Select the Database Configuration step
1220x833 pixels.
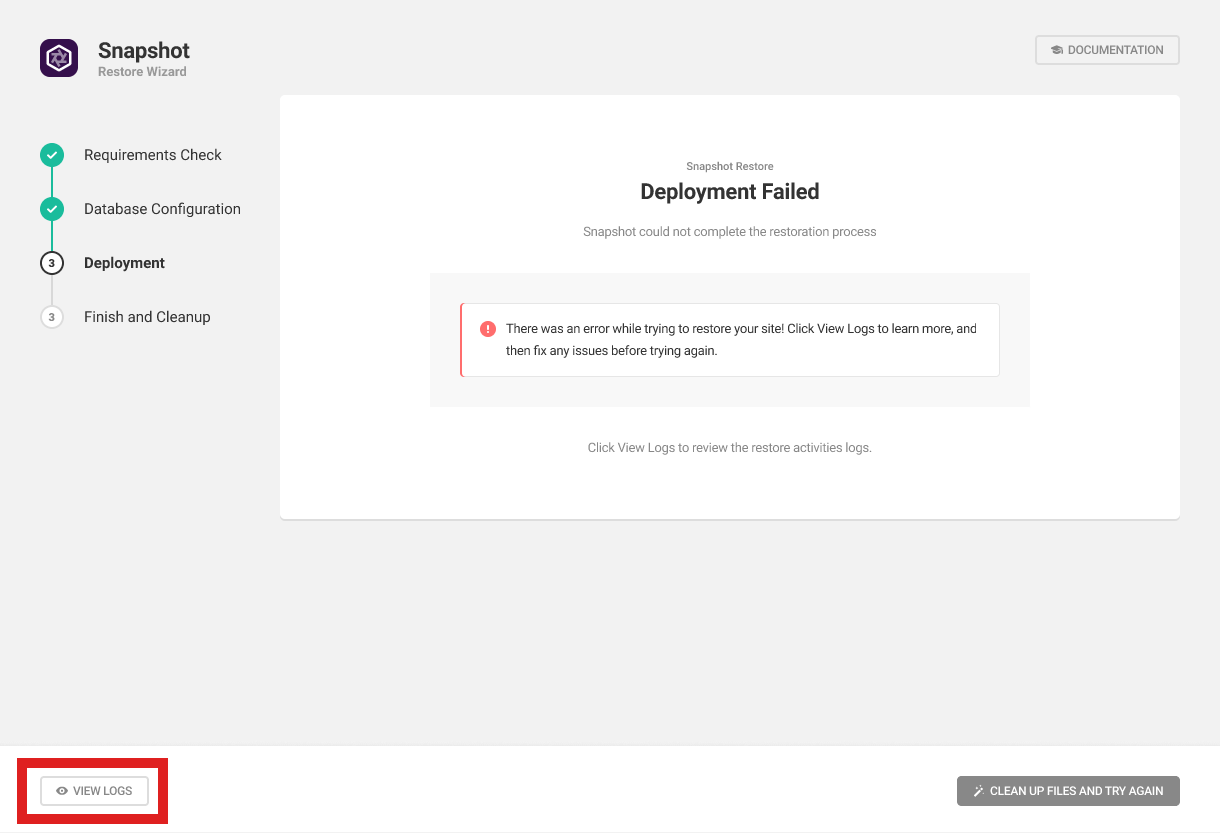(x=162, y=209)
